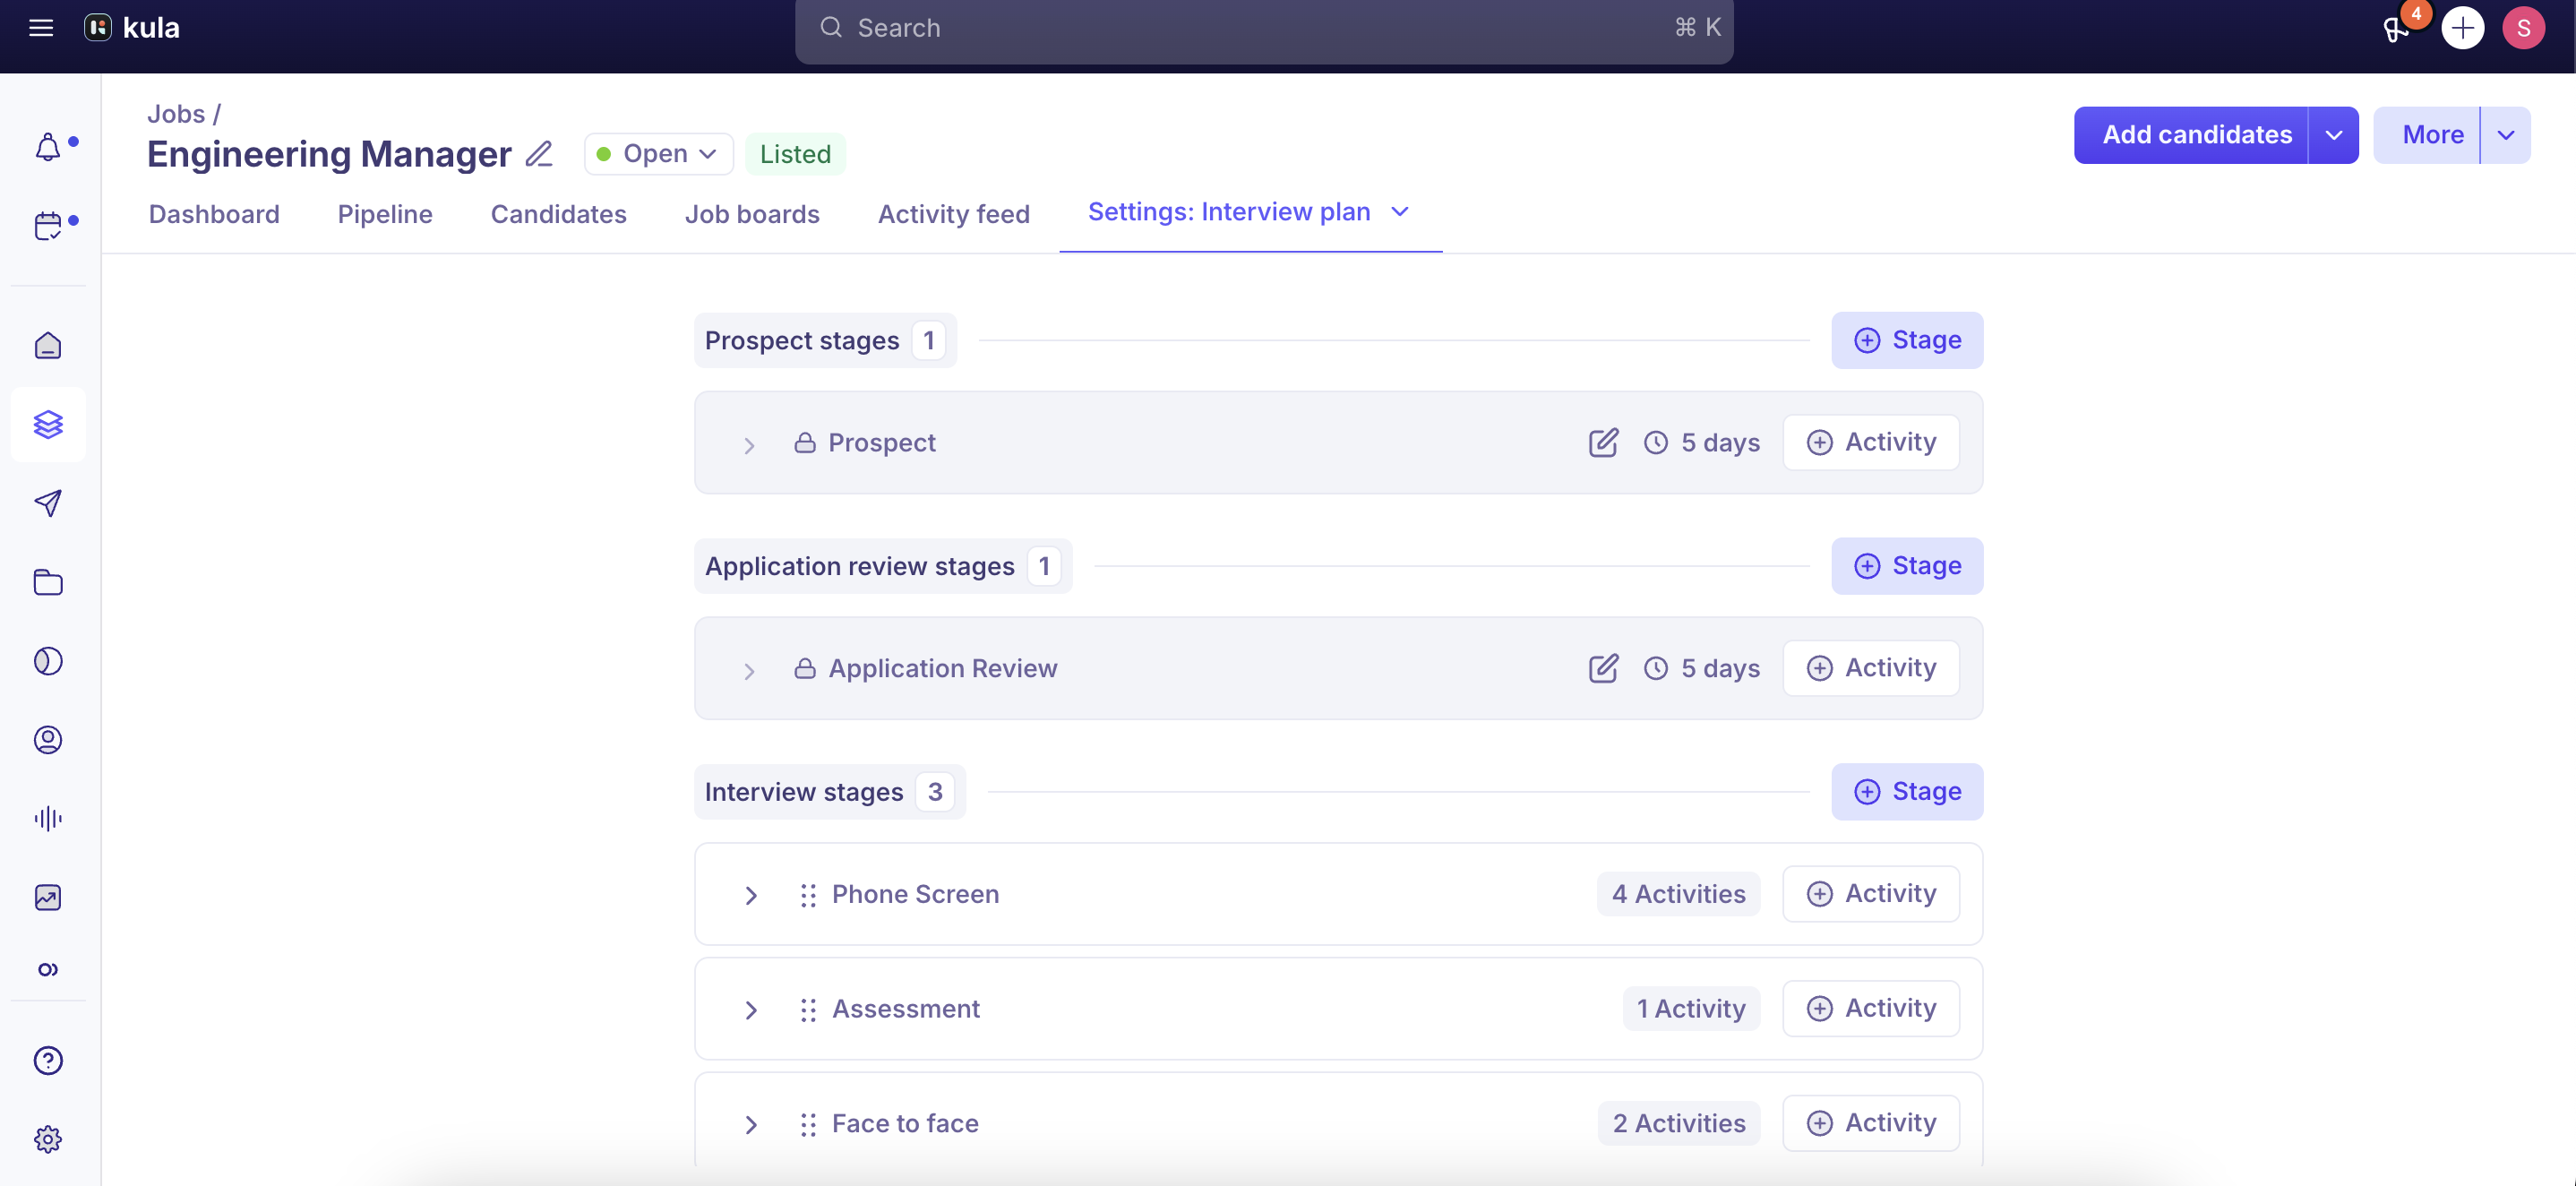Screen dimensions: 2576x1186
Task: Switch to the Dashboard tab
Action: pos(214,214)
